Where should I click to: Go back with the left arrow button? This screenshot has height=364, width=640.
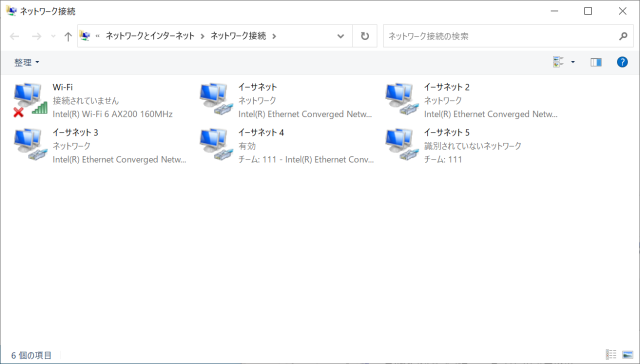[x=15, y=36]
